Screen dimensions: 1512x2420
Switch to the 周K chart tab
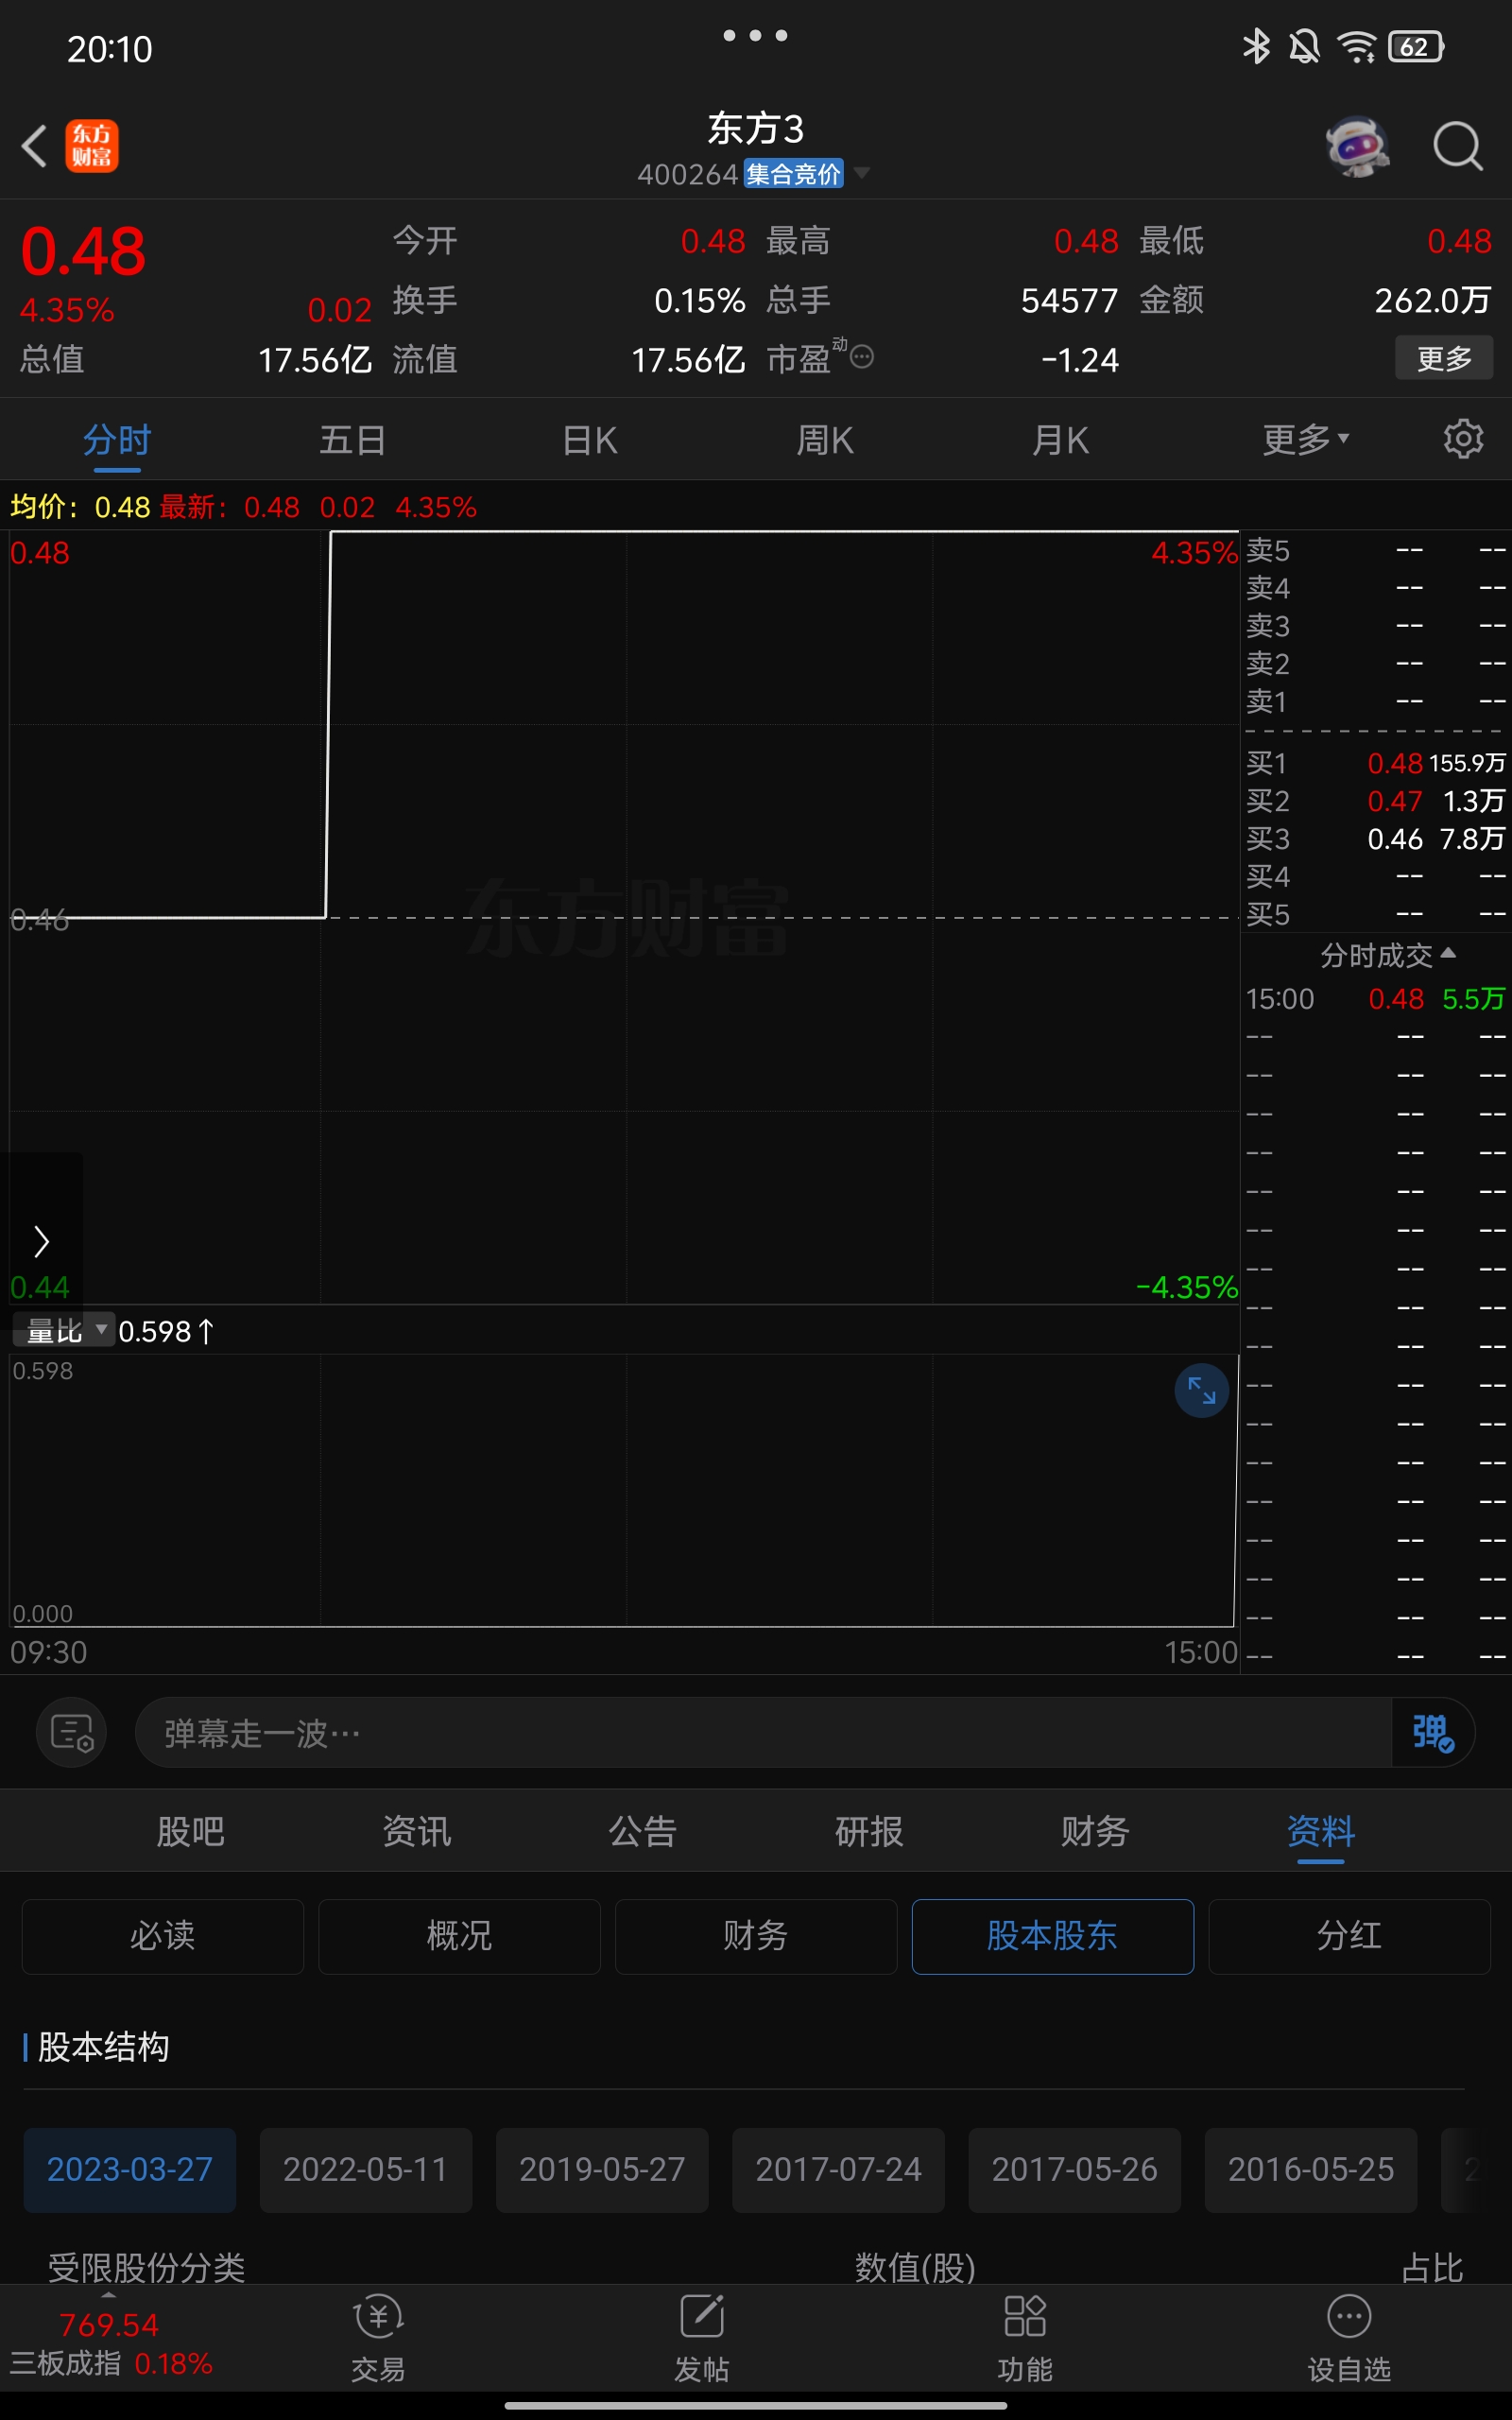[x=825, y=439]
